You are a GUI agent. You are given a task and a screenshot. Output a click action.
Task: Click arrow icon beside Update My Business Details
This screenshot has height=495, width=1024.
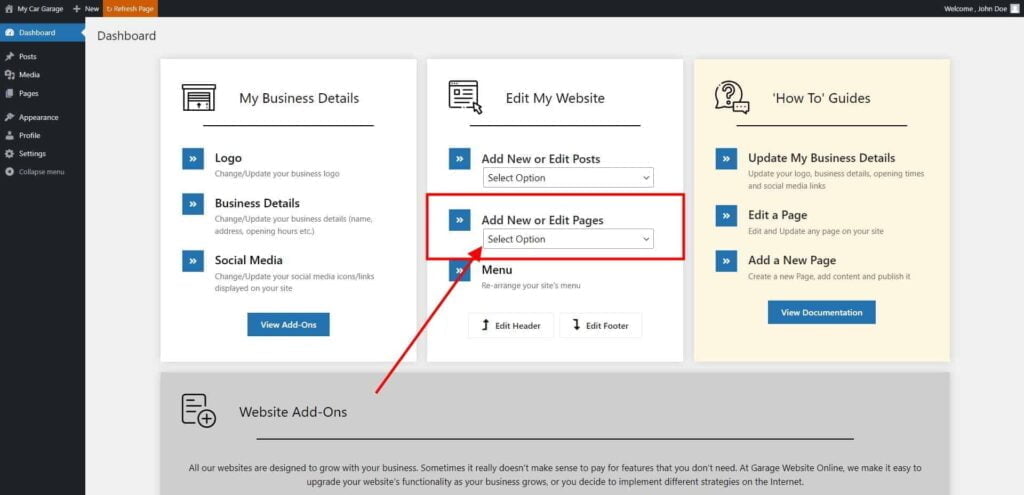click(x=726, y=159)
